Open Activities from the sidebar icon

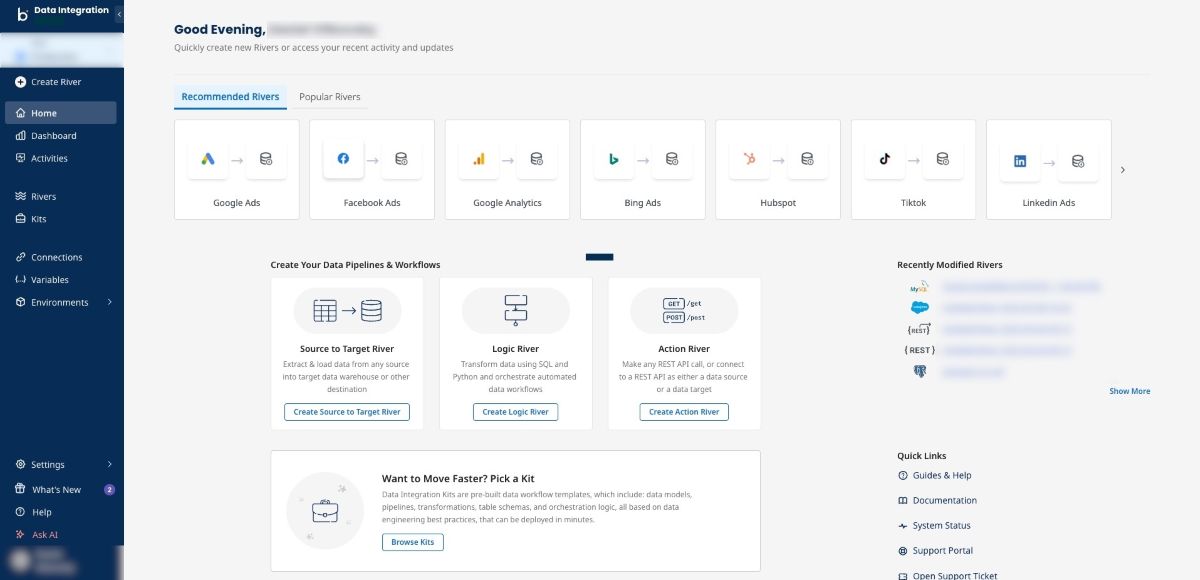[21, 158]
